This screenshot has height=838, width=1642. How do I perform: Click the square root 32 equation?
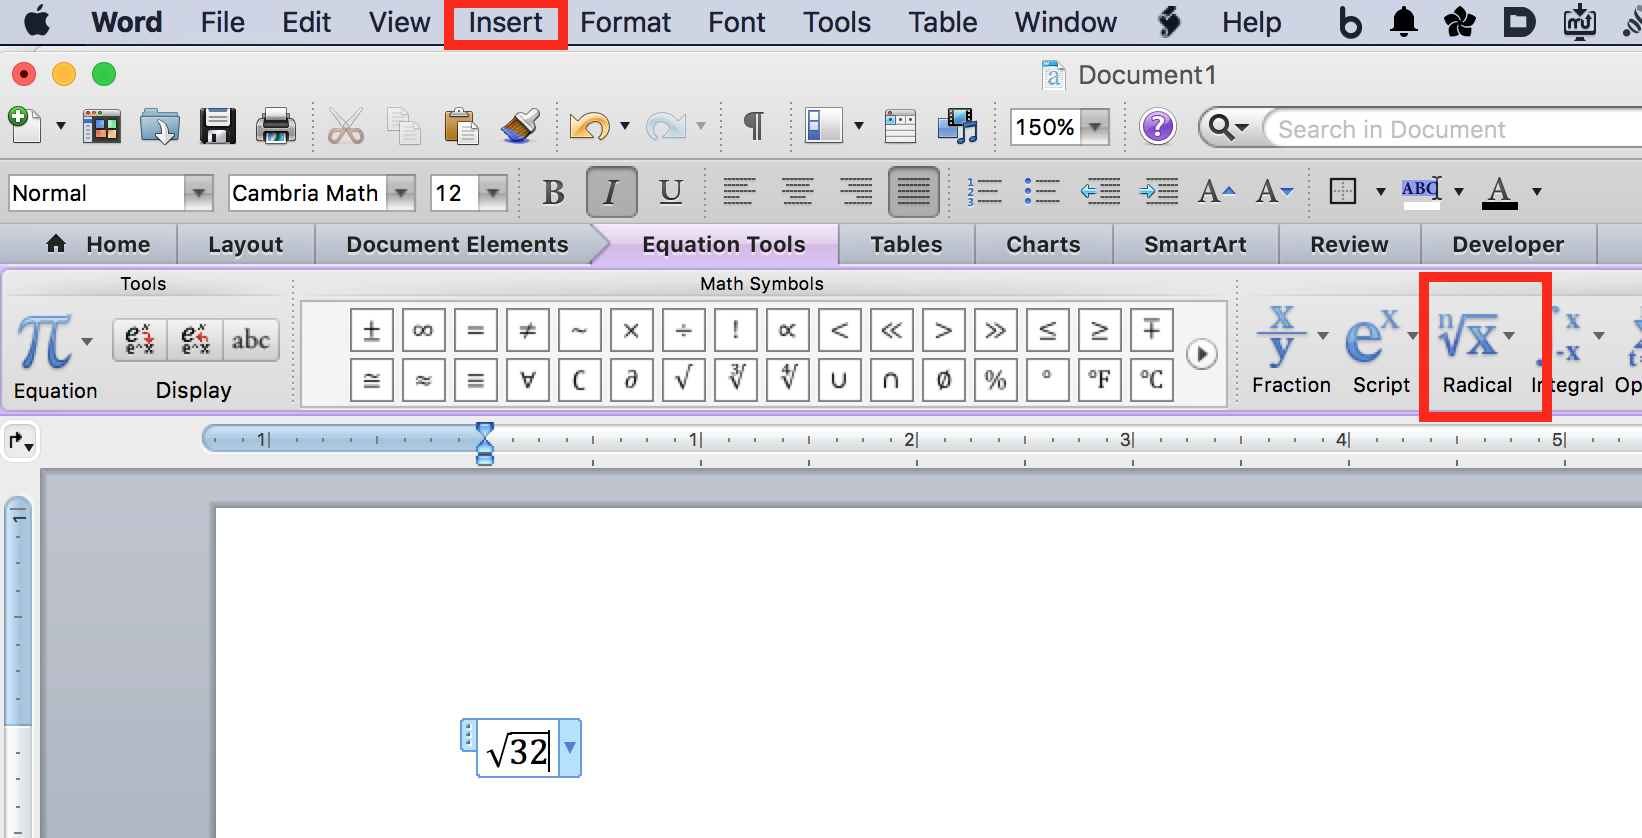pos(518,750)
